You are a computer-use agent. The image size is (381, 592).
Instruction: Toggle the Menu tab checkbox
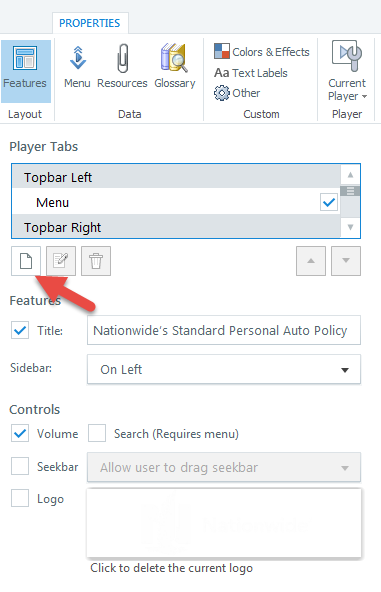[x=329, y=202]
